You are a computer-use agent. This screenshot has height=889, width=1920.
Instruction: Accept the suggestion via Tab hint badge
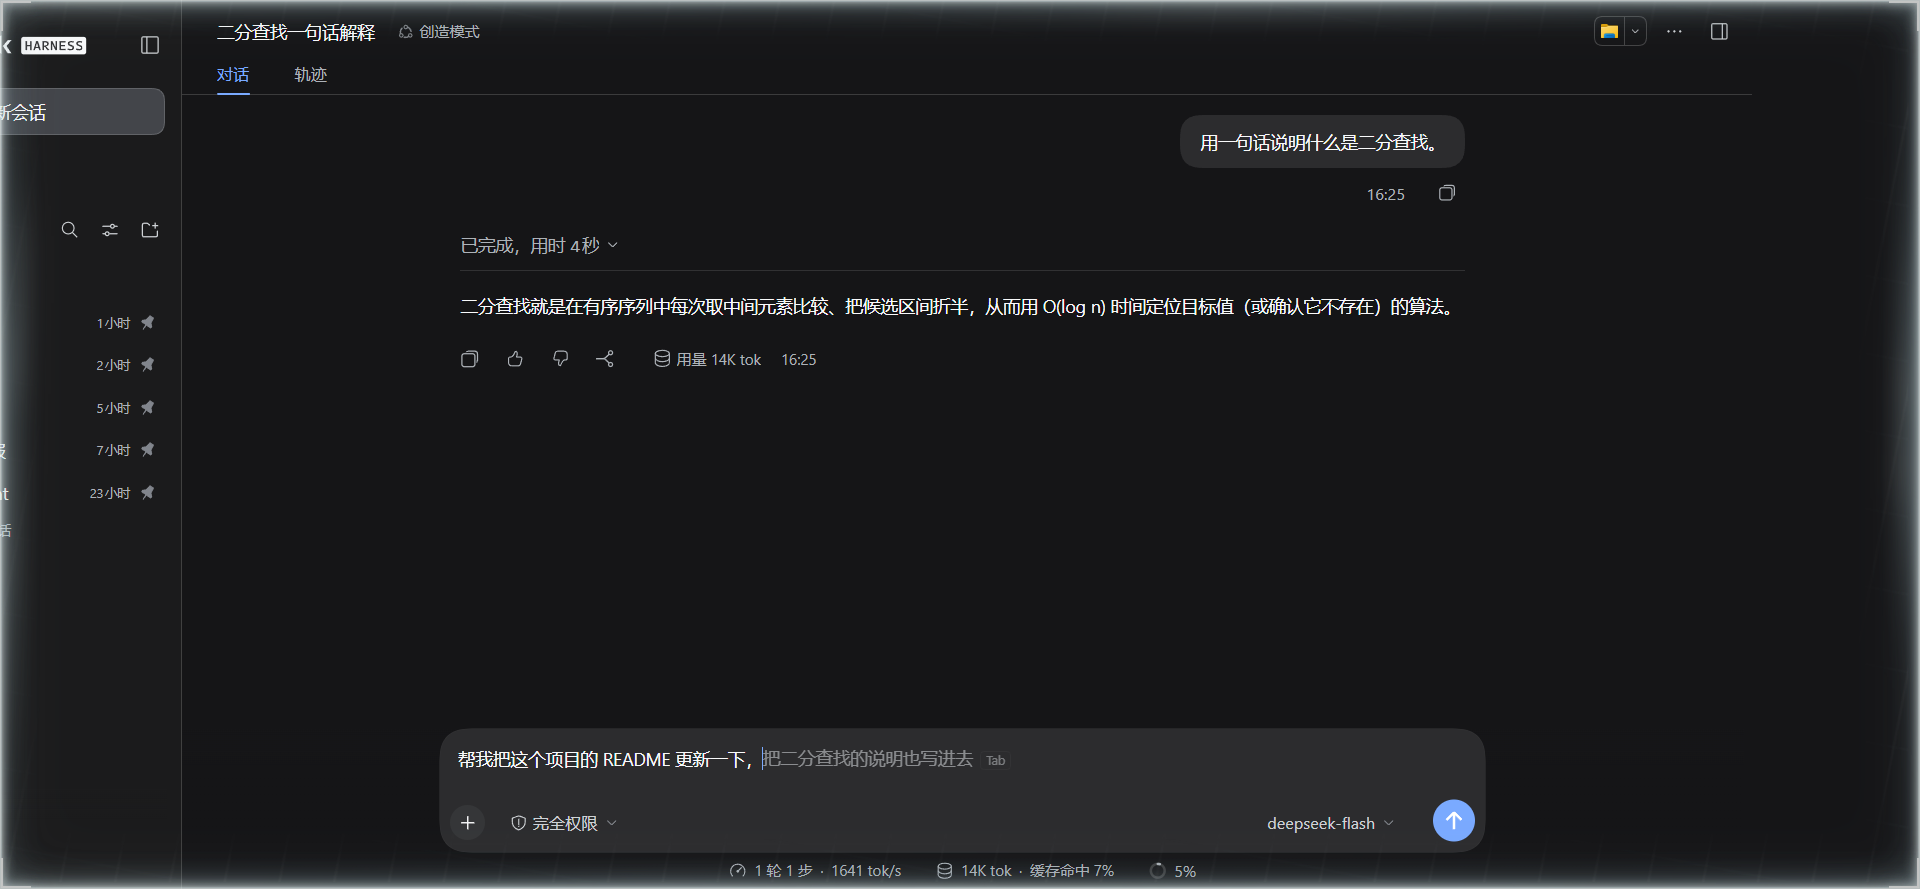click(x=996, y=761)
